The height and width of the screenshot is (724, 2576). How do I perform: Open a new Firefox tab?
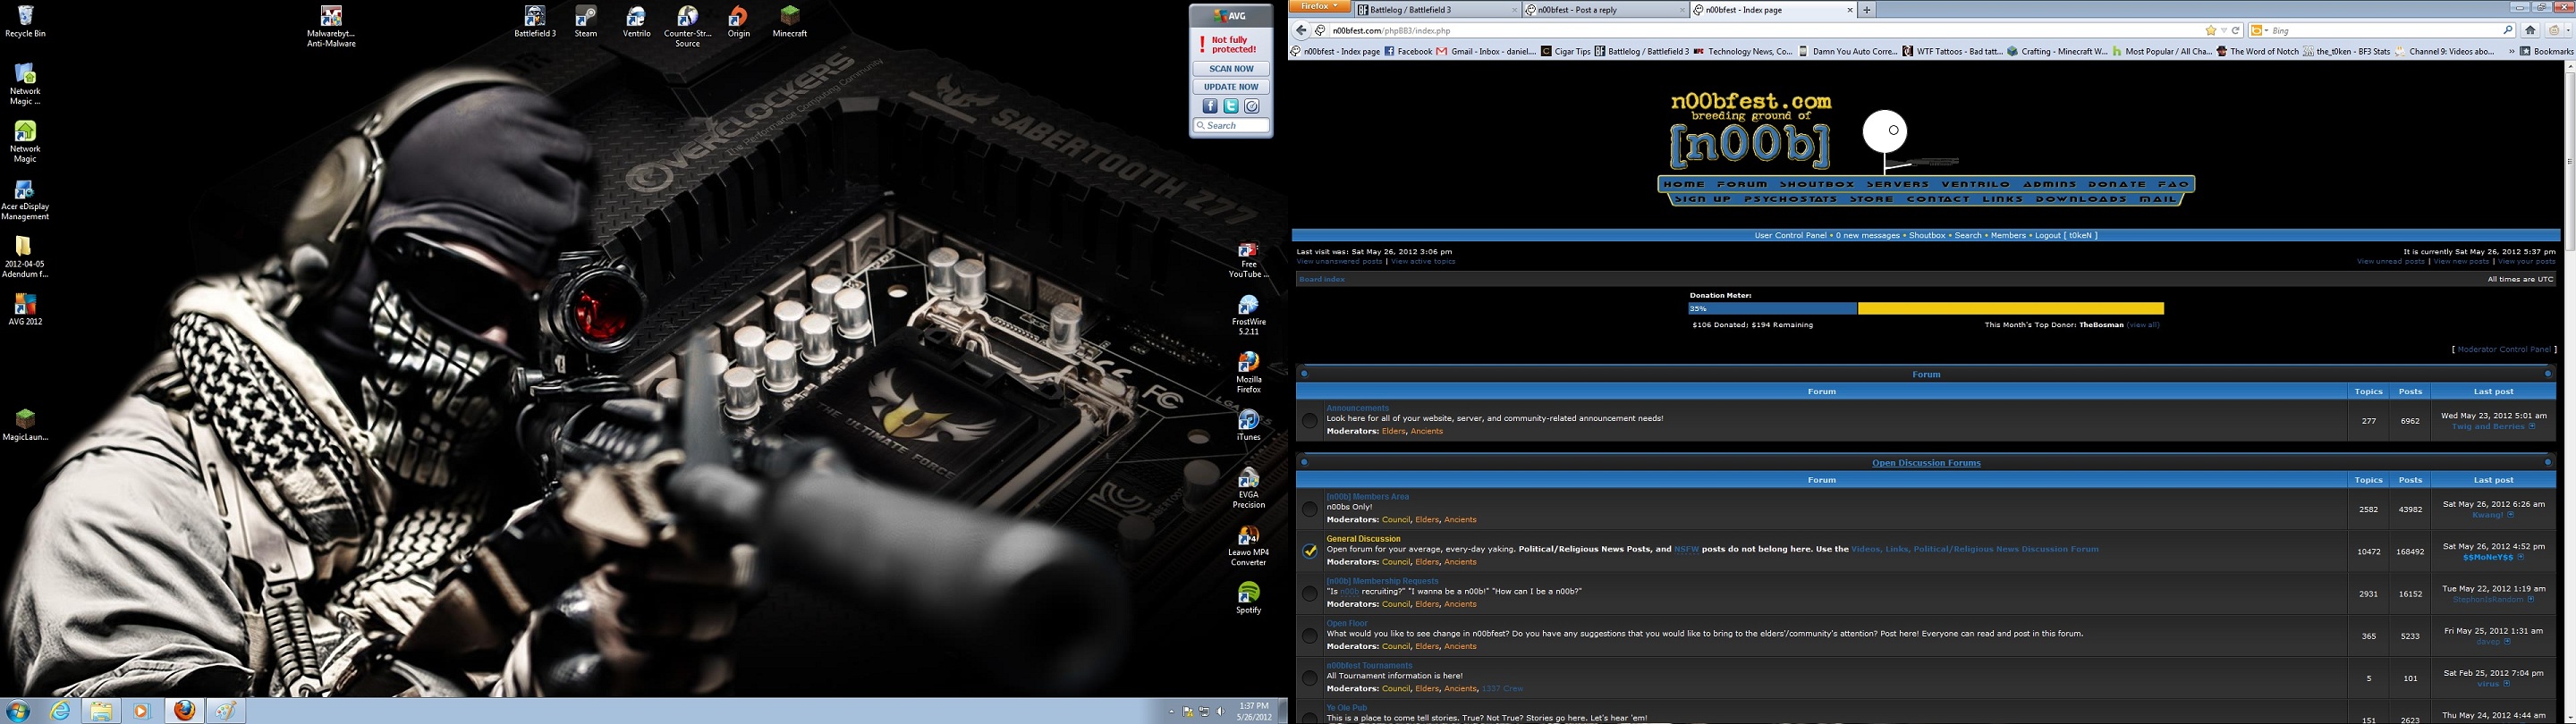pyautogui.click(x=1866, y=10)
